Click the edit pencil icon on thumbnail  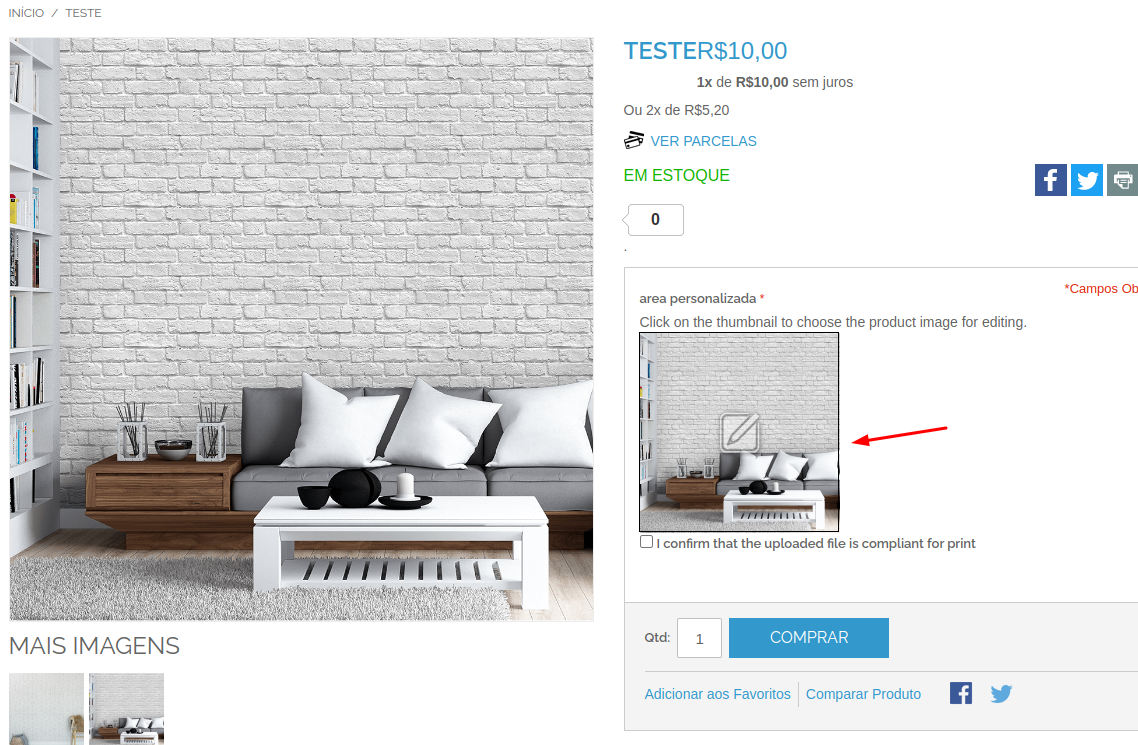(x=740, y=432)
